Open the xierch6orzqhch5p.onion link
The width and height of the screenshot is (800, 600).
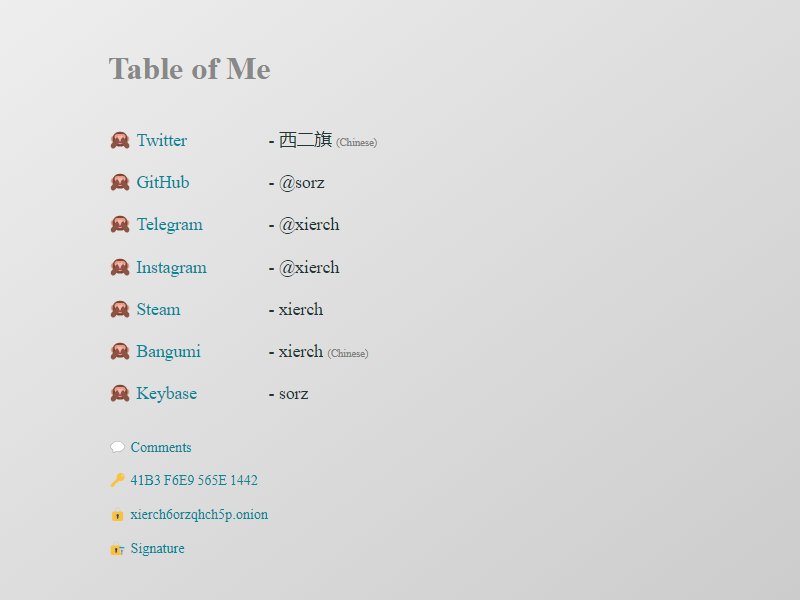coord(199,514)
